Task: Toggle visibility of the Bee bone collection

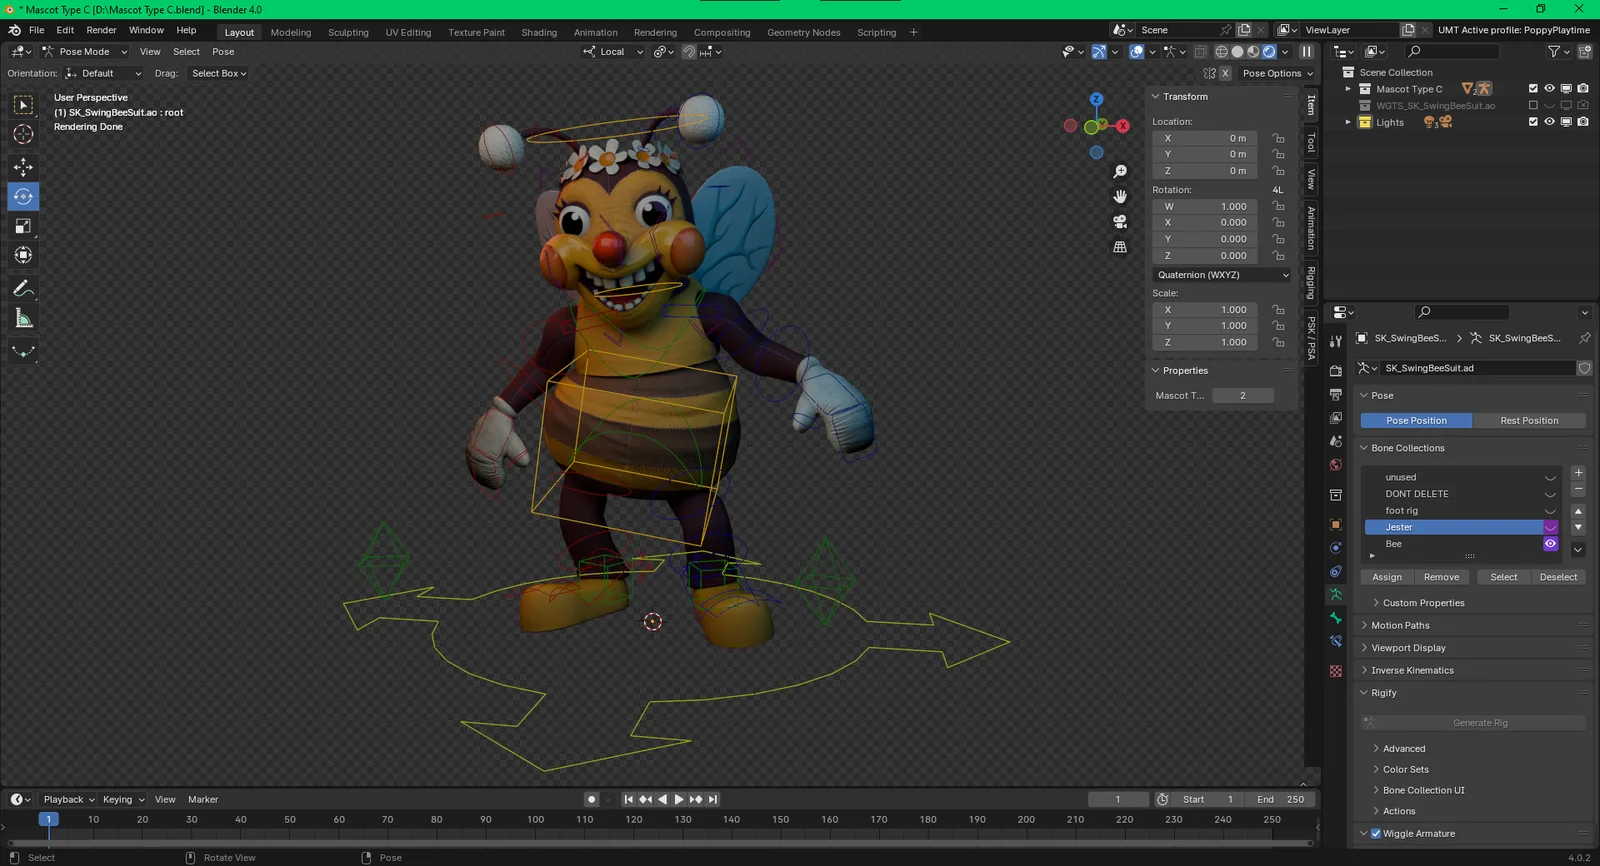Action: [x=1550, y=544]
